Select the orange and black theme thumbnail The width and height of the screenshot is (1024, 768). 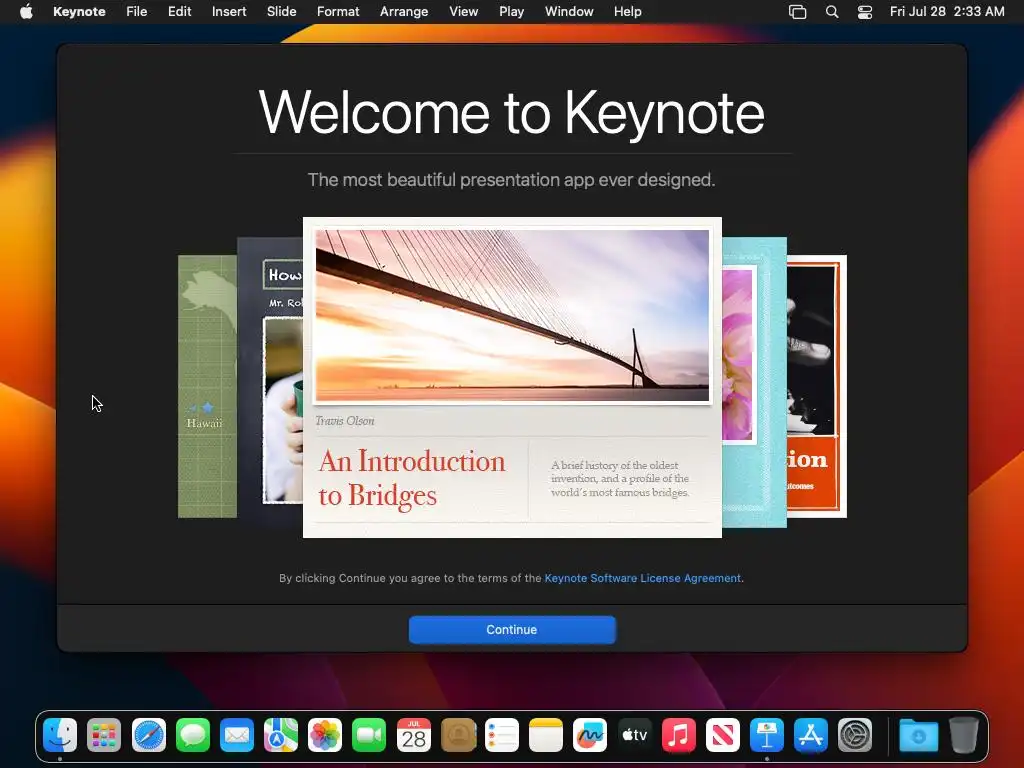(x=817, y=387)
